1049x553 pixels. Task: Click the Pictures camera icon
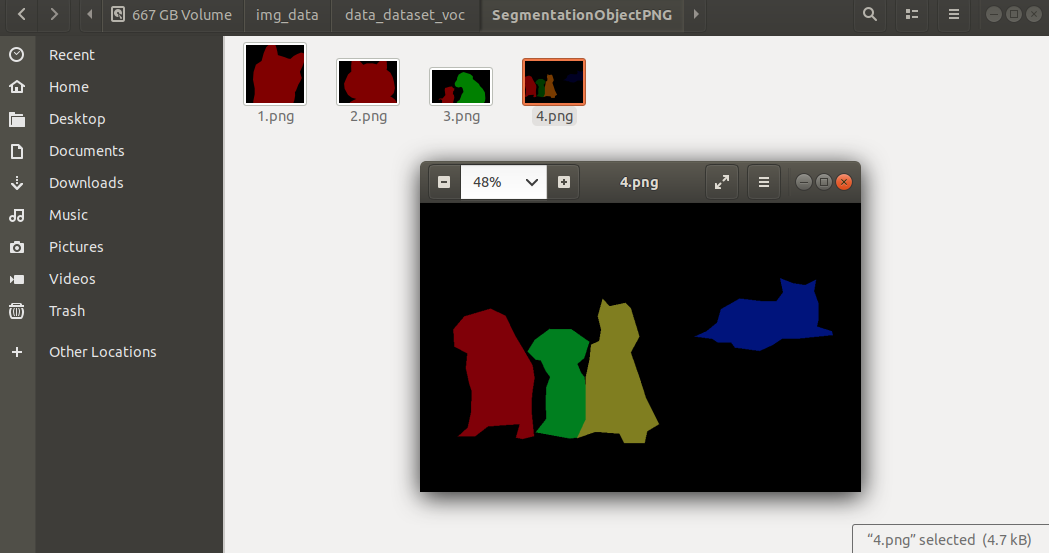coord(17,247)
